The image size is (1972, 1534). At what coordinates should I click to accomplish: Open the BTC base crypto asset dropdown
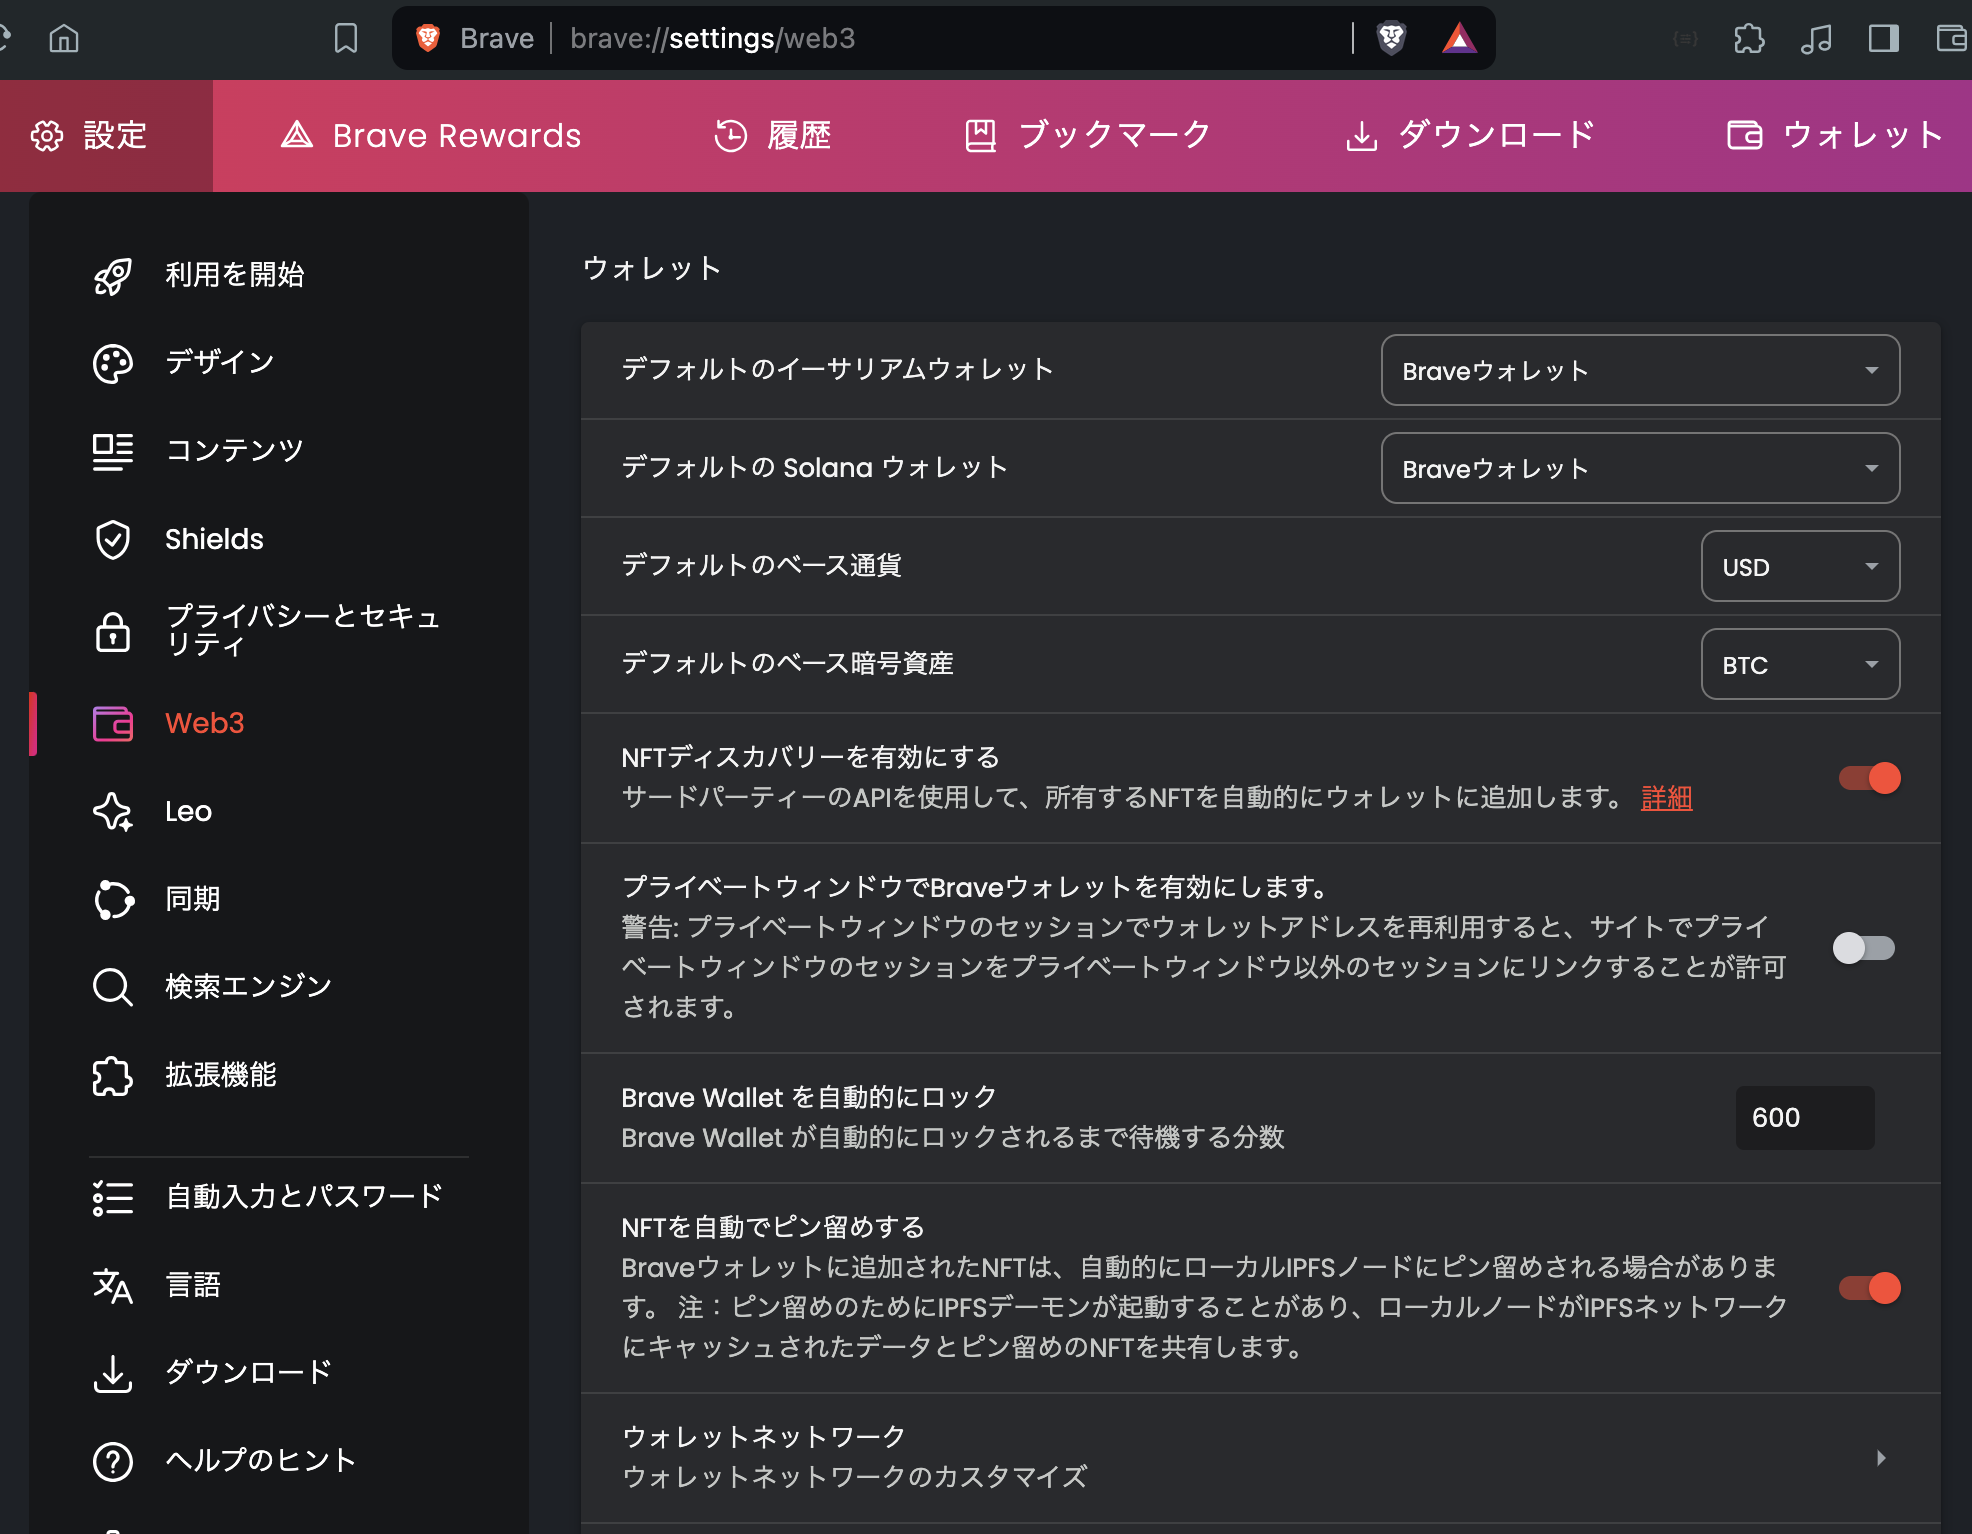[1800, 664]
